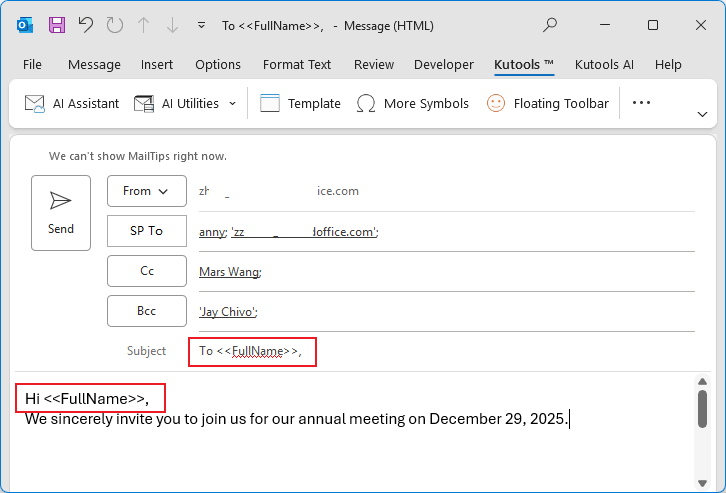Switch to the Format Text tab
The width and height of the screenshot is (726, 493).
[x=296, y=64]
